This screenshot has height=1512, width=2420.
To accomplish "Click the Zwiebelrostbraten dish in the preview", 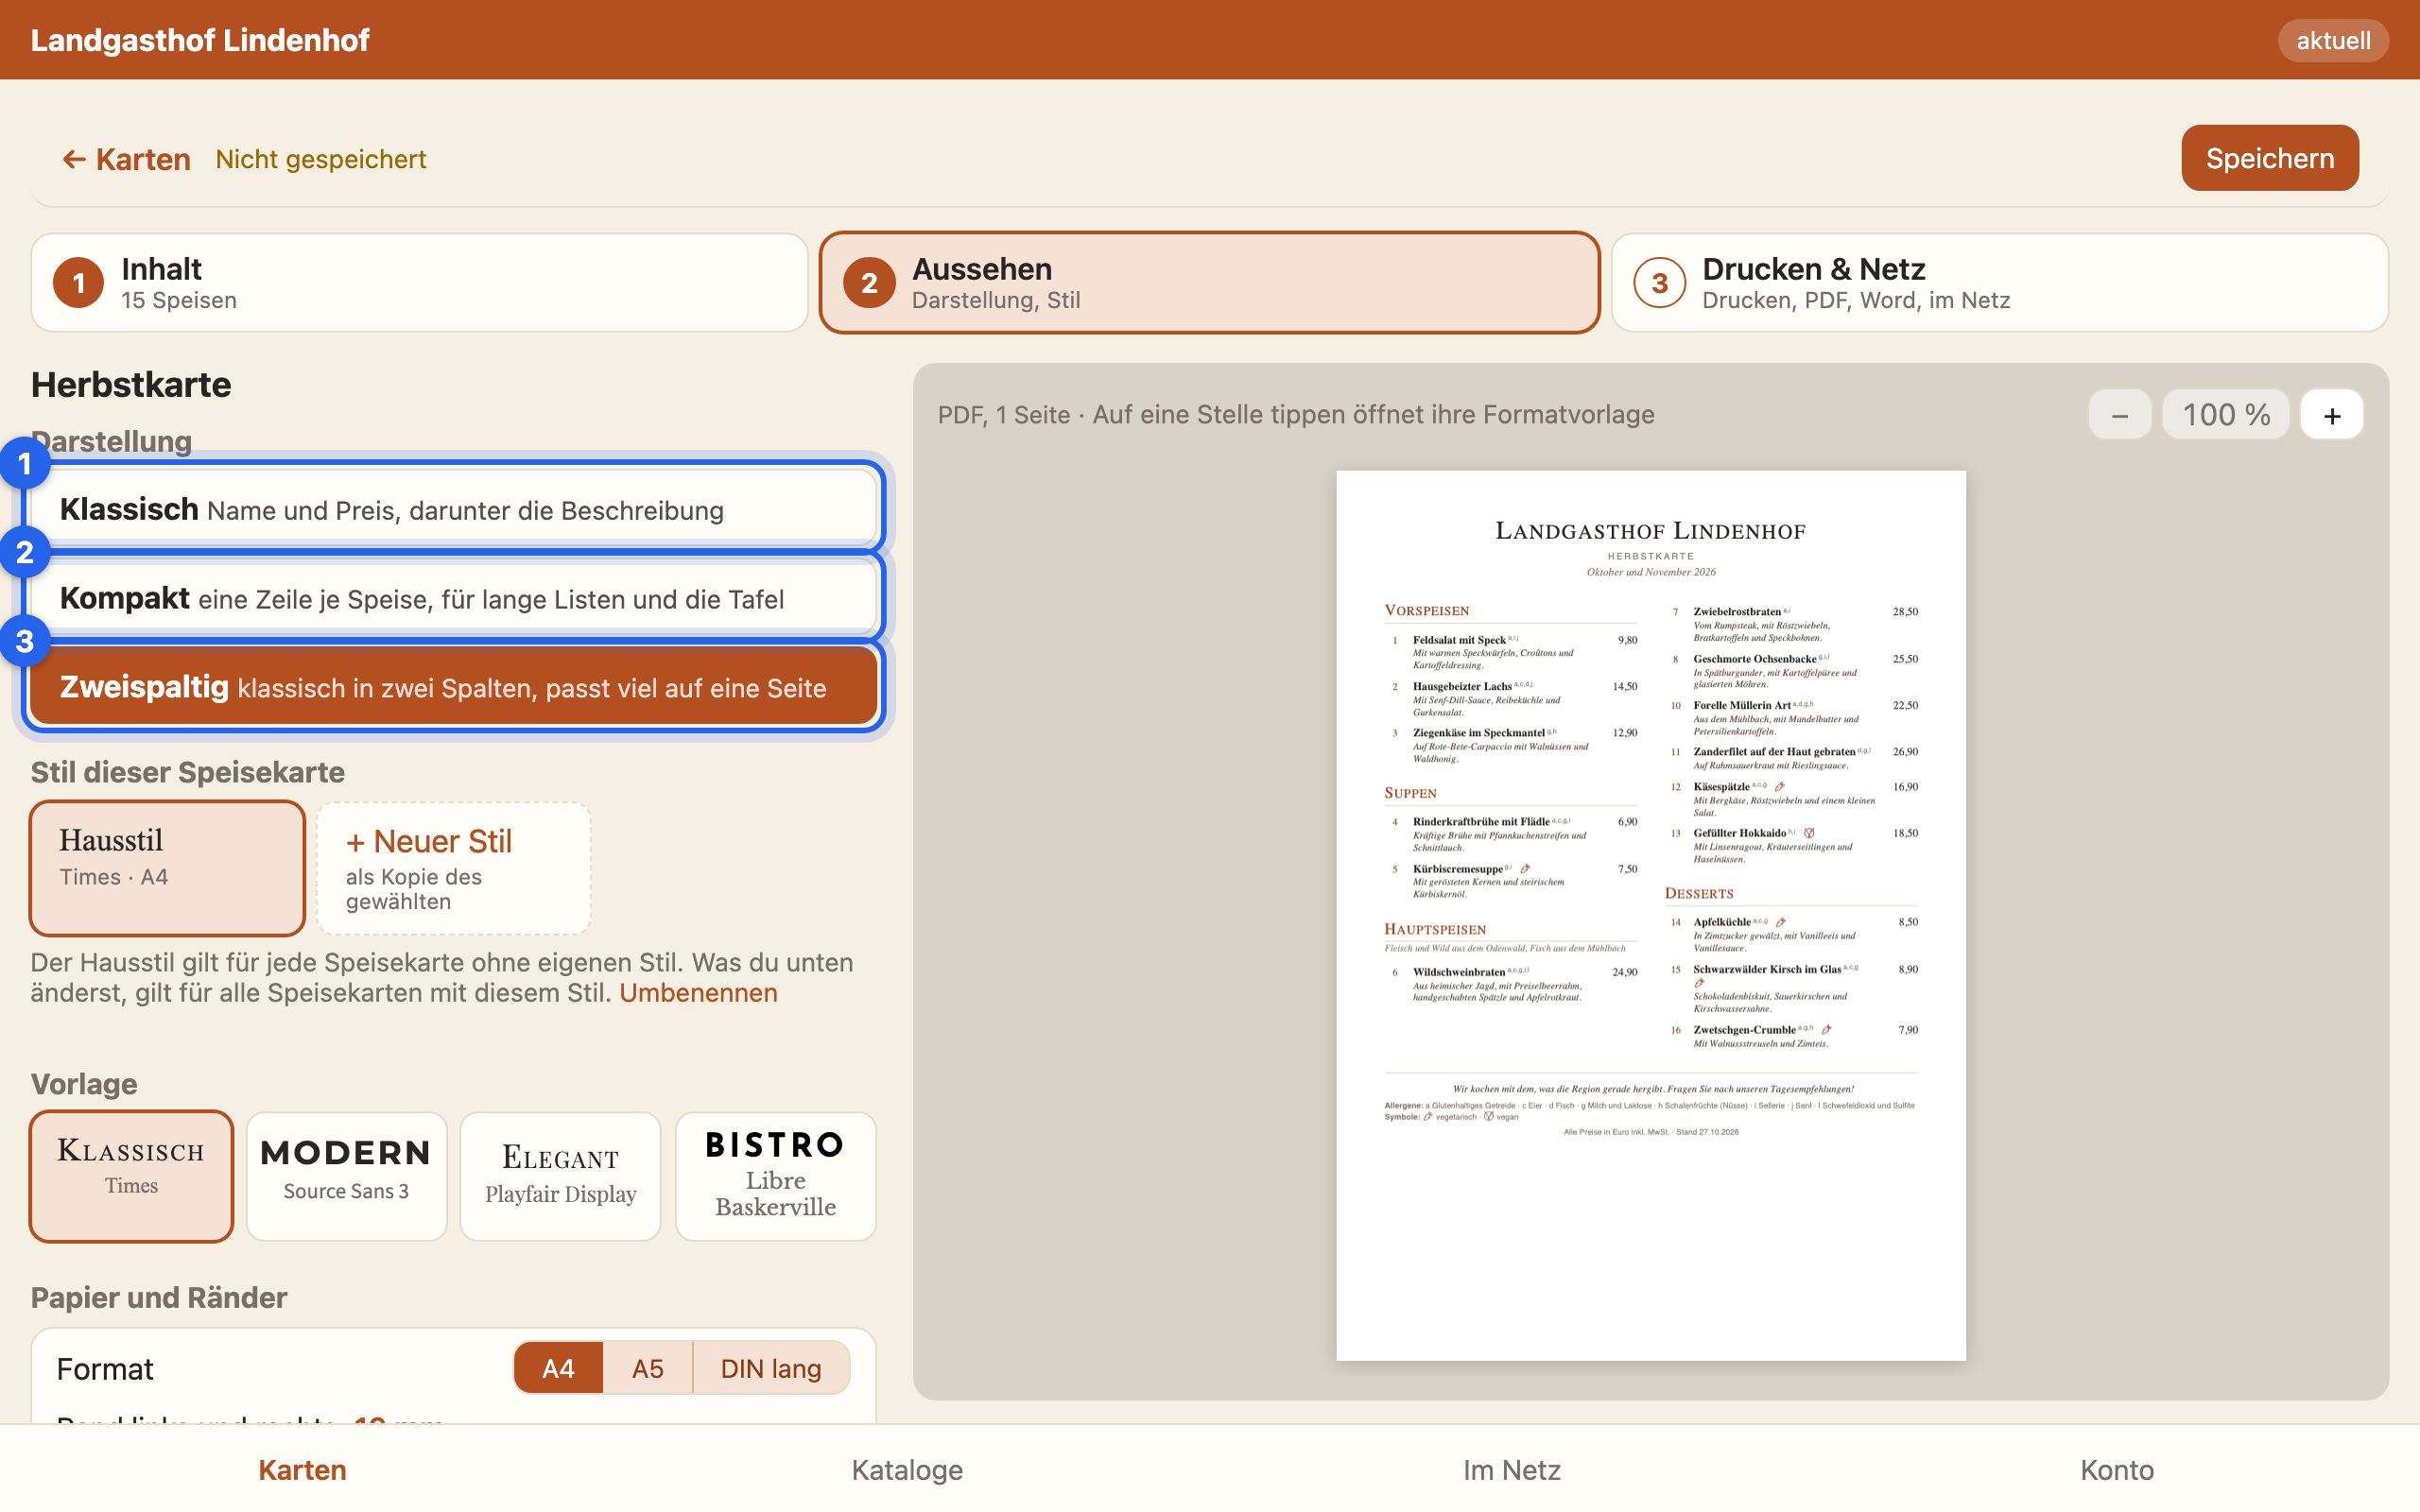I will tap(1737, 612).
